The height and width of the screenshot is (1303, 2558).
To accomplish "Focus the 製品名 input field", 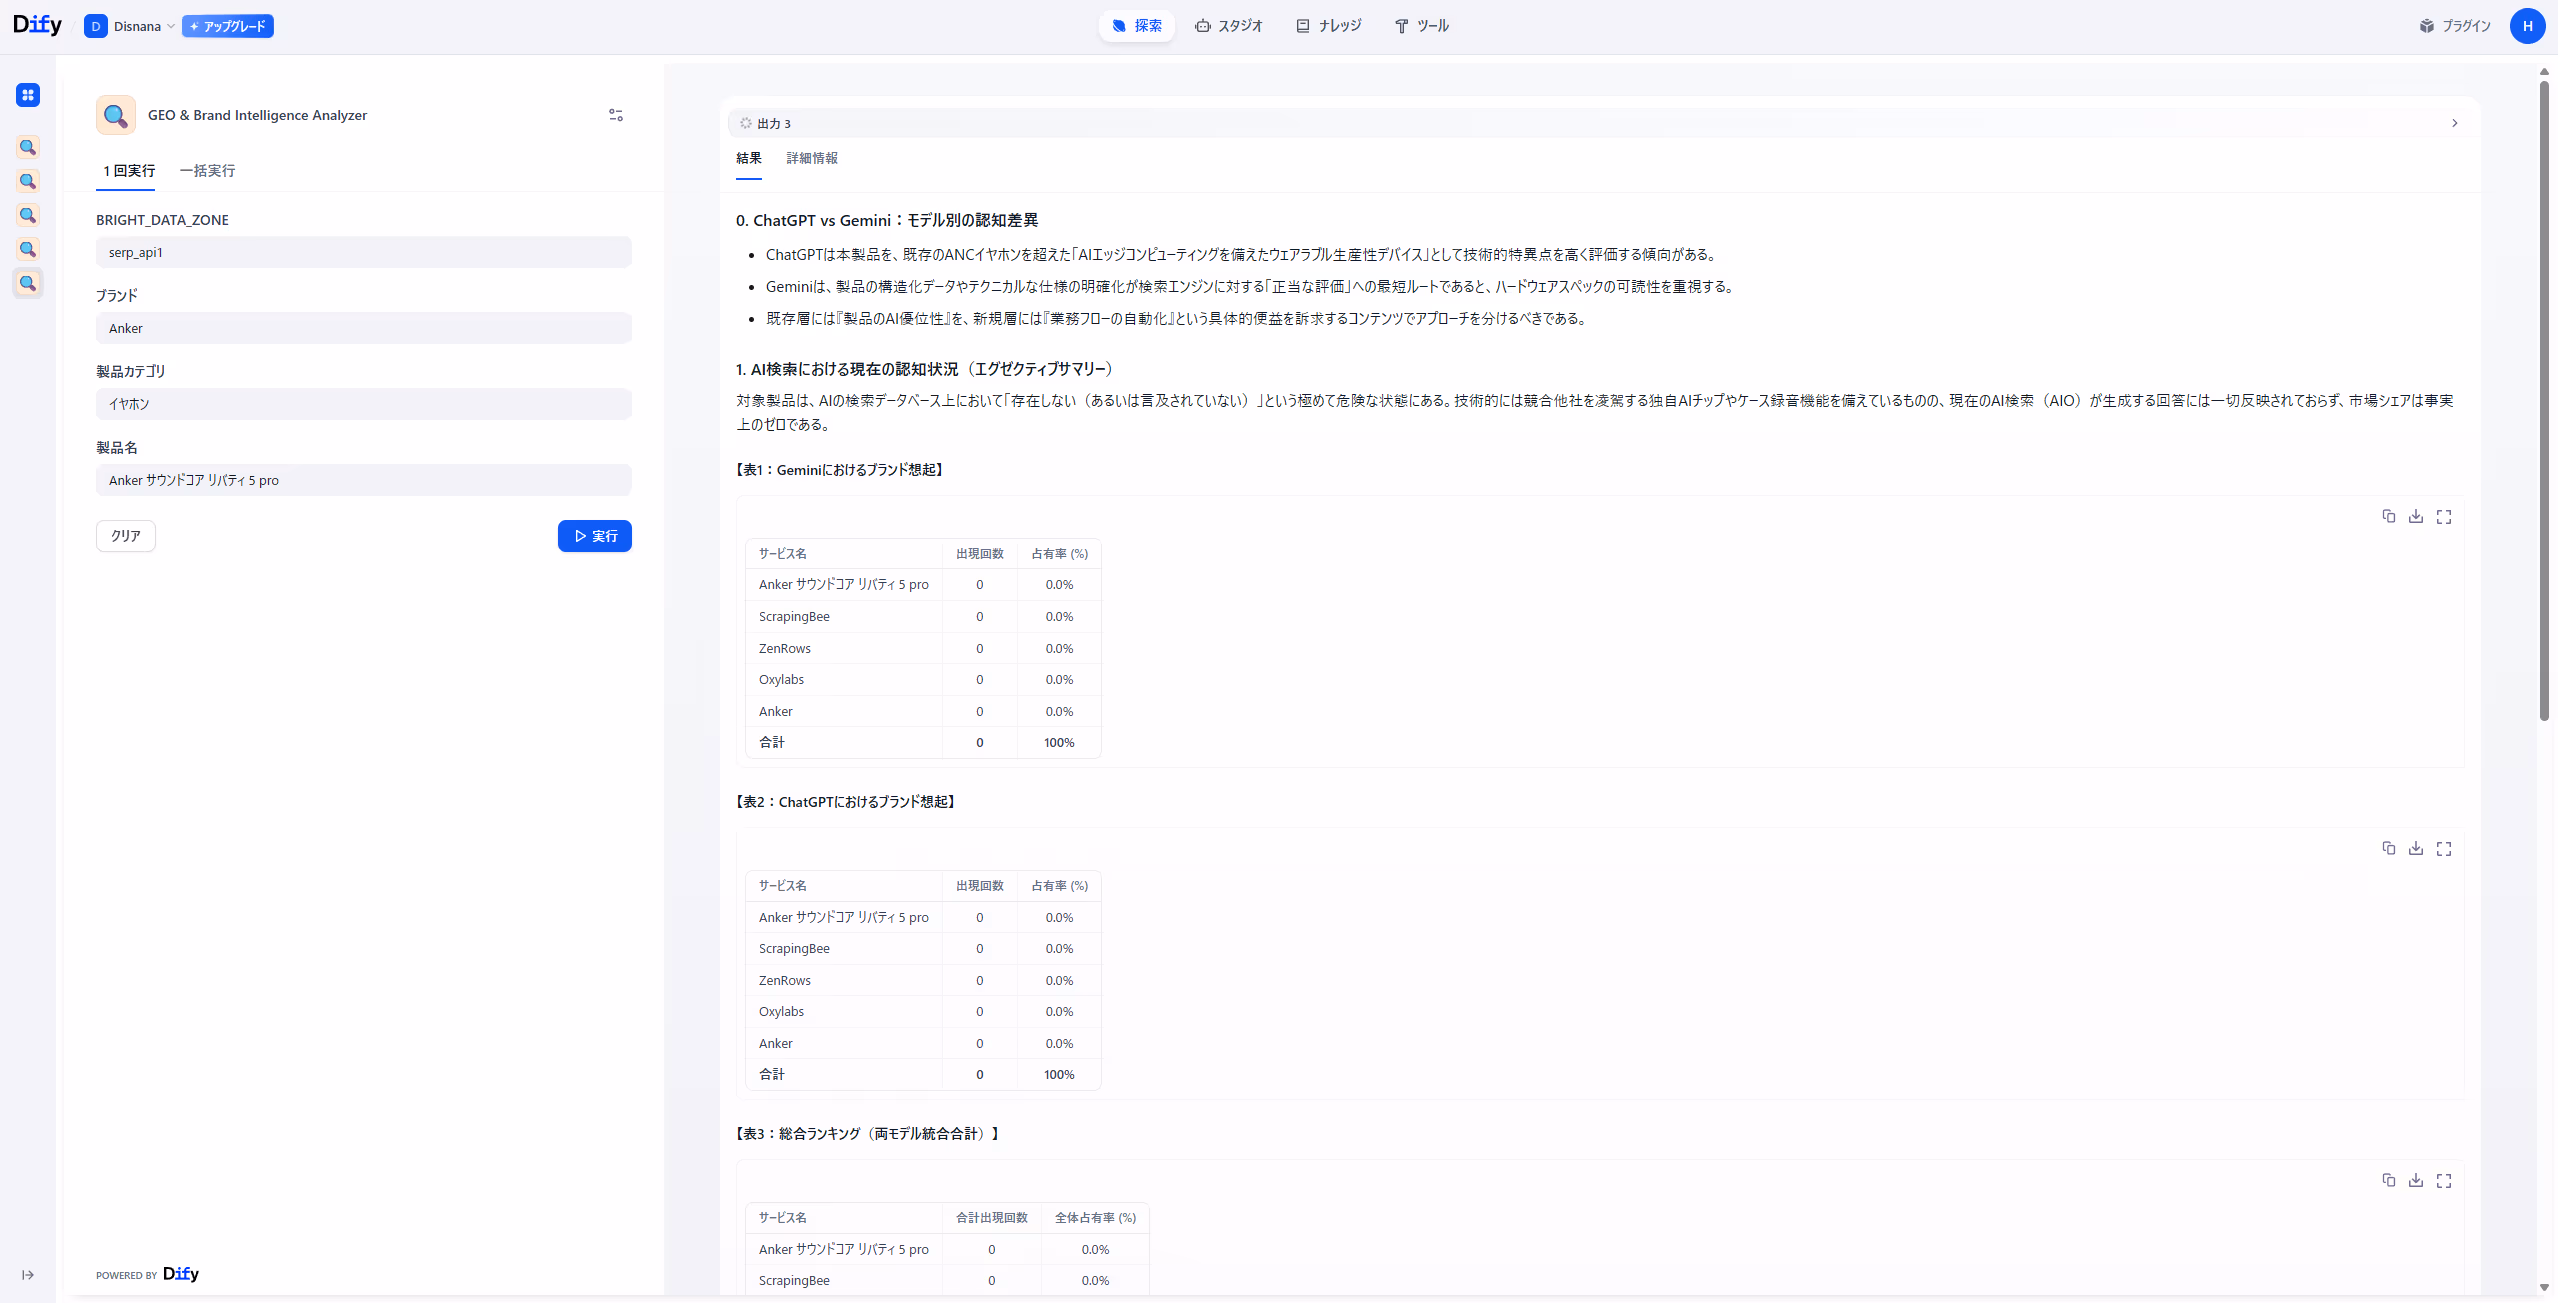I will (364, 480).
